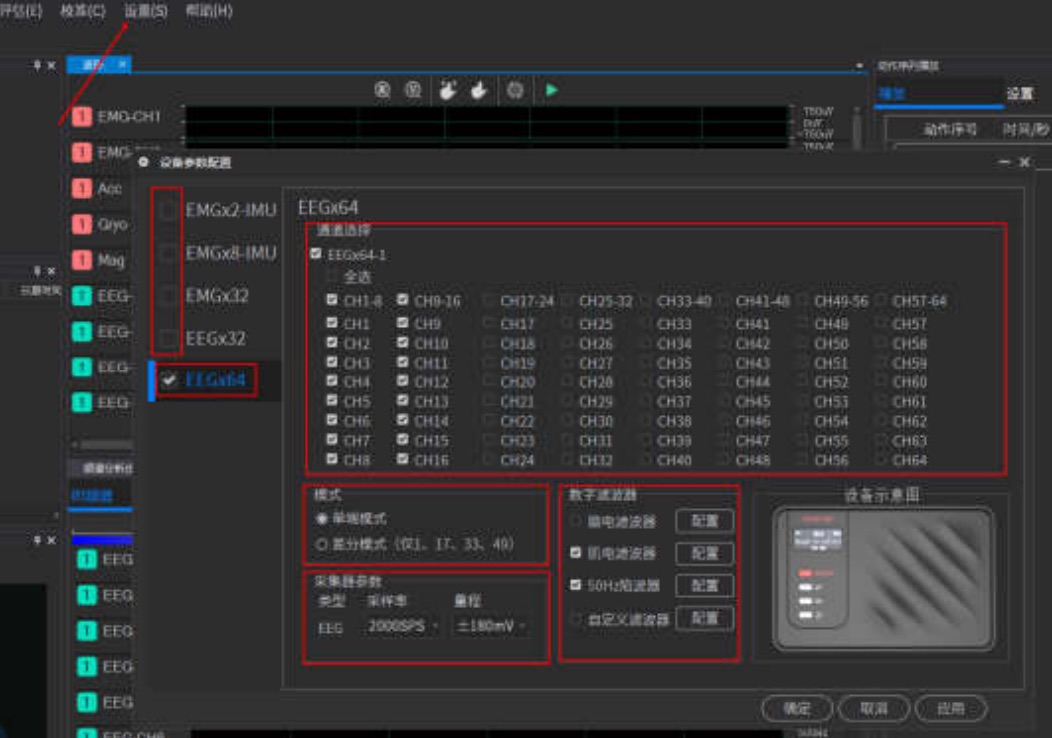Uncheck channel CH1
The image size is (1052, 738).
(x=332, y=323)
